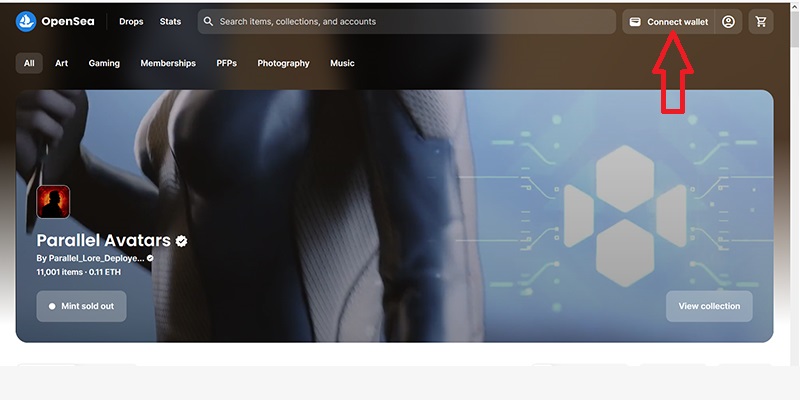The width and height of the screenshot is (800, 400).
Task: Click the 11,001 items · 0.11 ETH text
Action: (79, 272)
